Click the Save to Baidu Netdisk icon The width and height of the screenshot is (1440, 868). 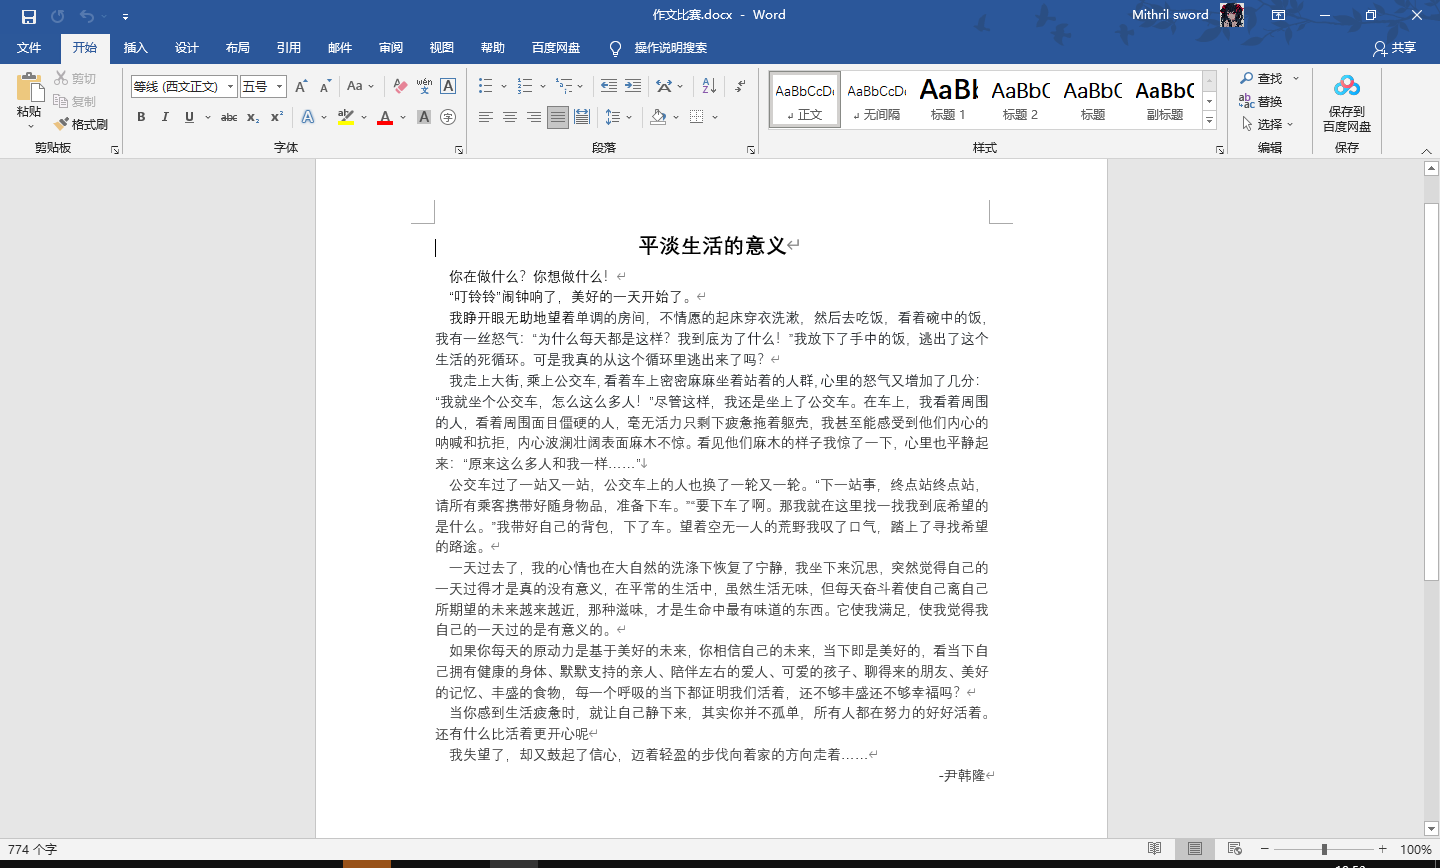(1347, 87)
